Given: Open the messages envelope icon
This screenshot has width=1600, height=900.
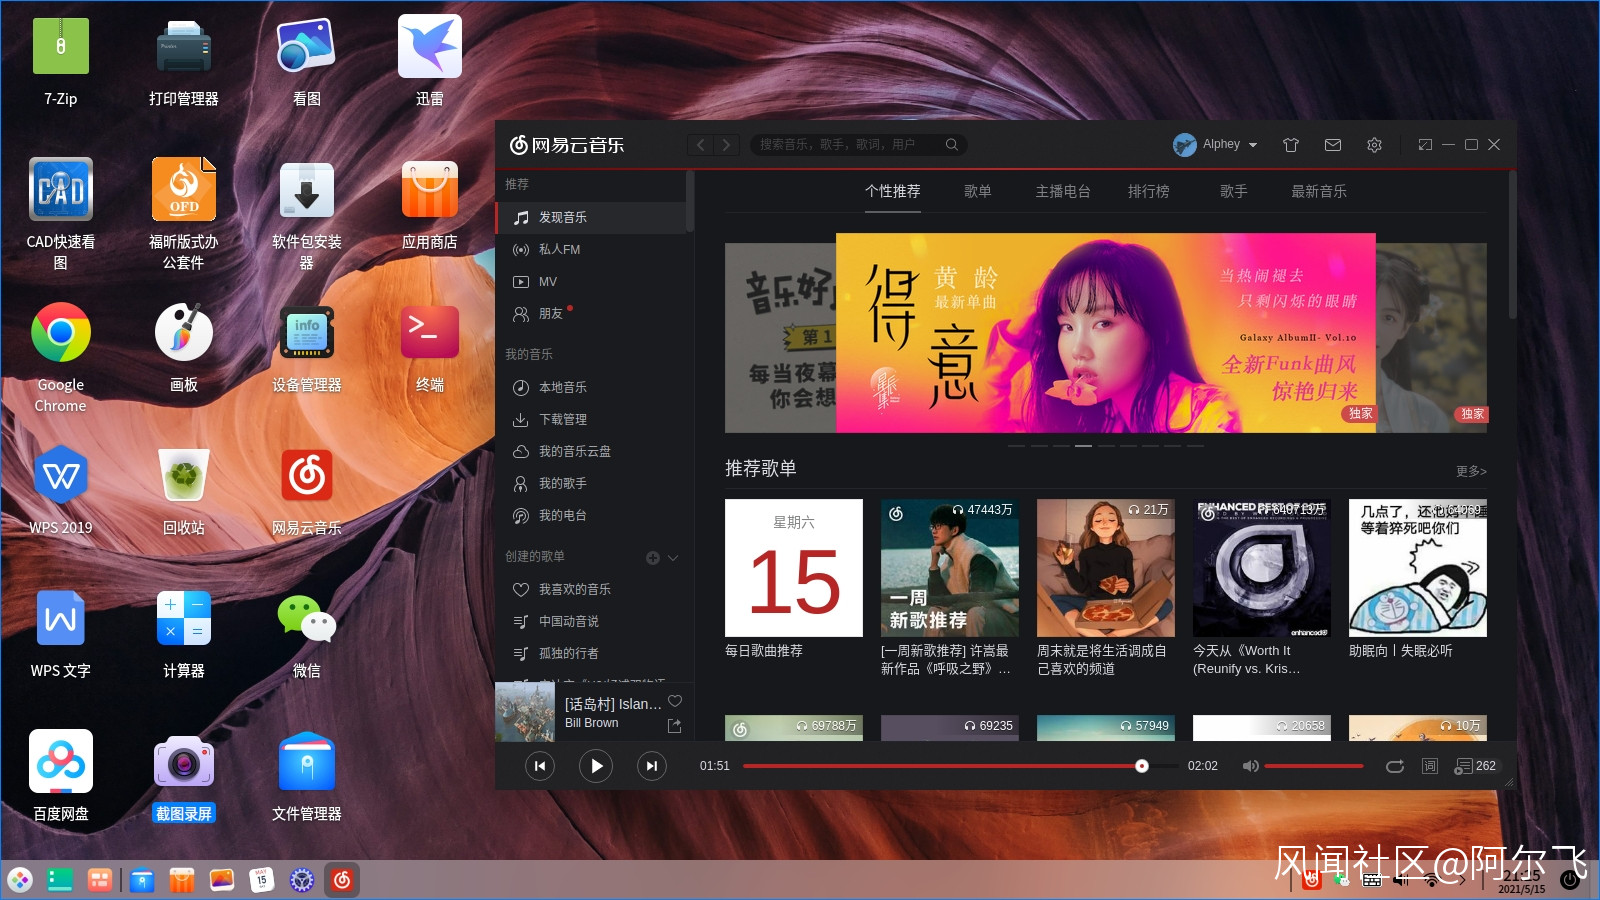Looking at the screenshot, I should click(x=1333, y=145).
